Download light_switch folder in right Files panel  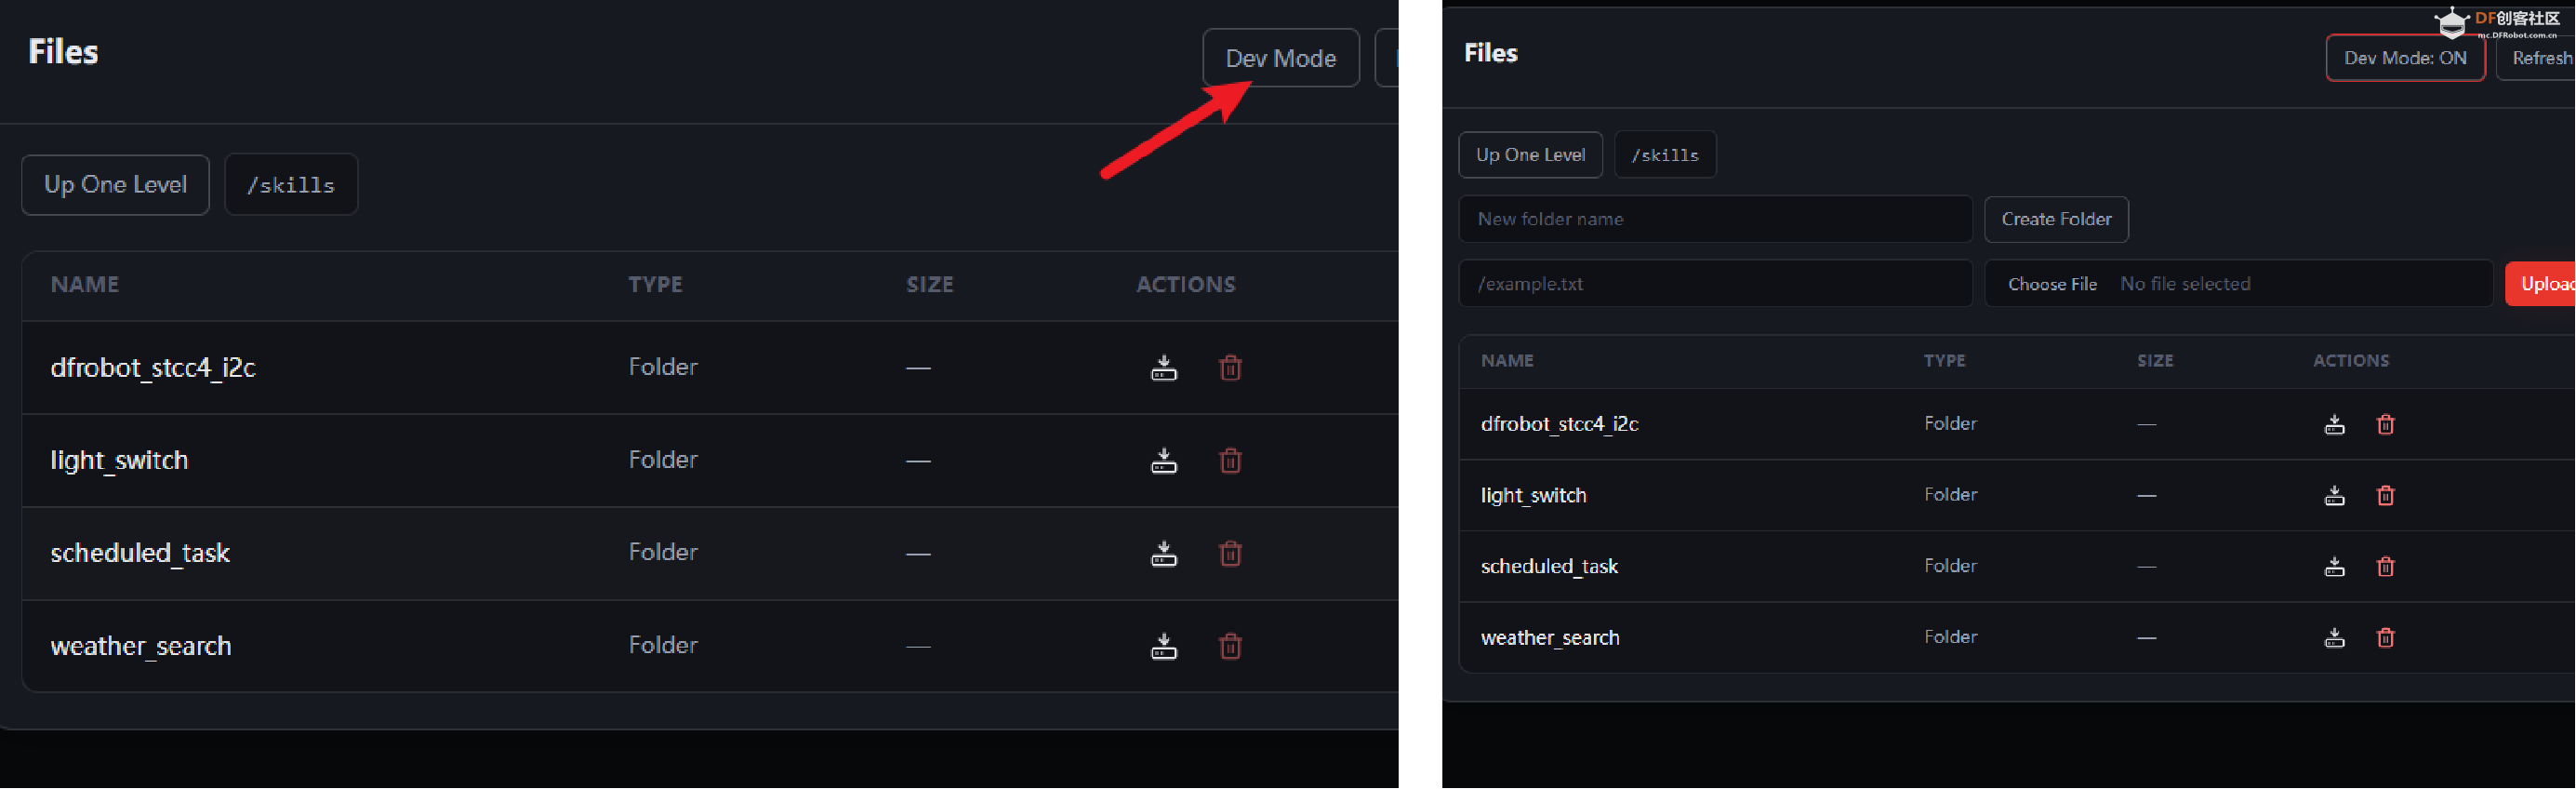tap(2335, 496)
